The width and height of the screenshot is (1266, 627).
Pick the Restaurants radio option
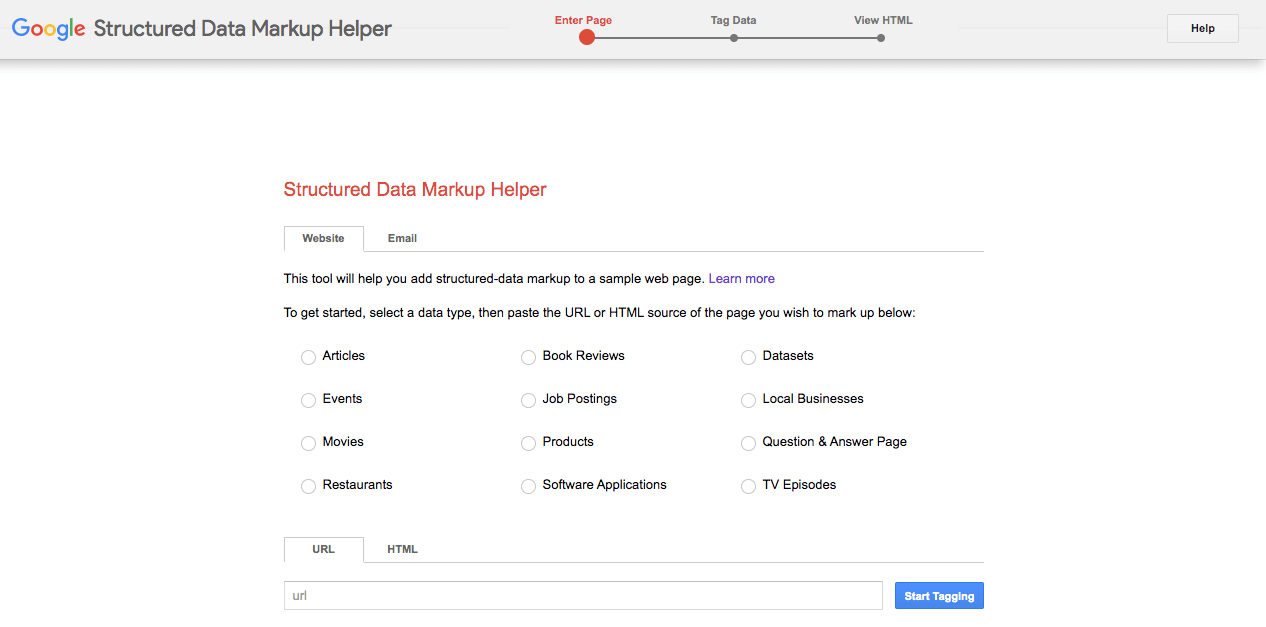[308, 486]
